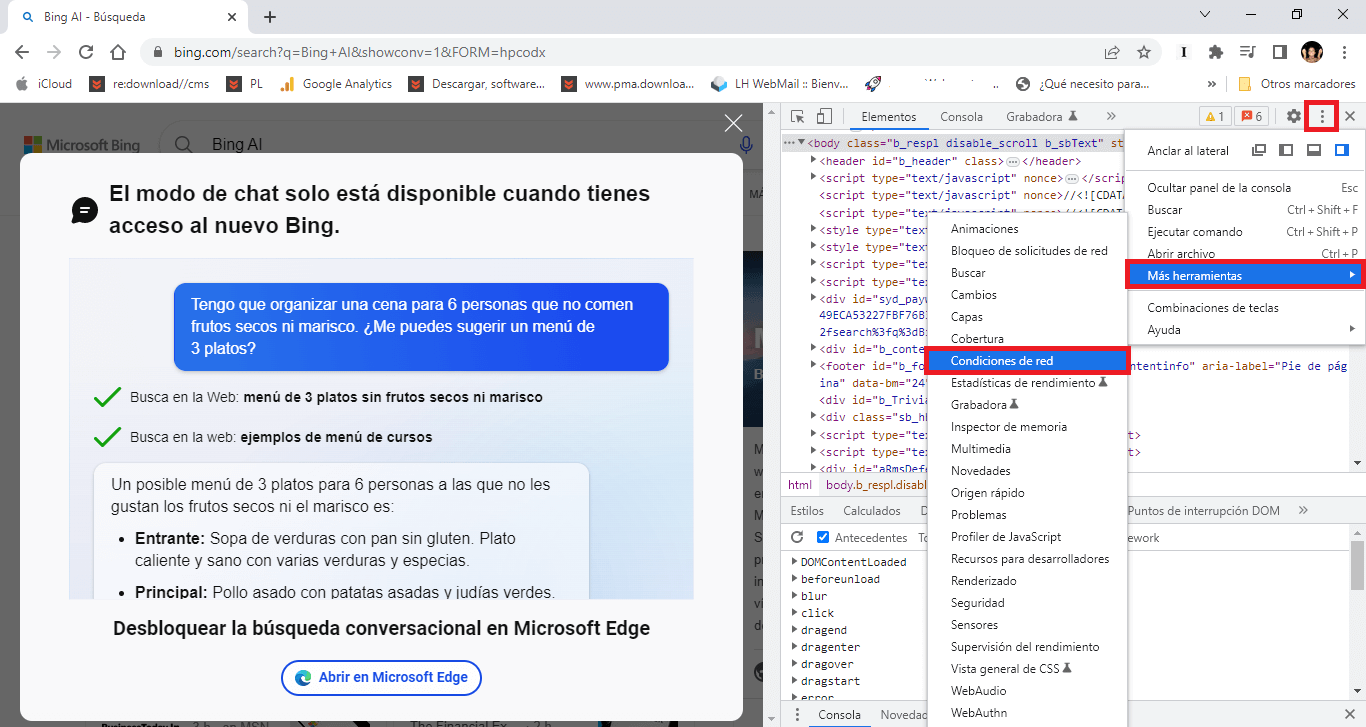
Task: Go back using the browser back arrow
Action: (22, 52)
